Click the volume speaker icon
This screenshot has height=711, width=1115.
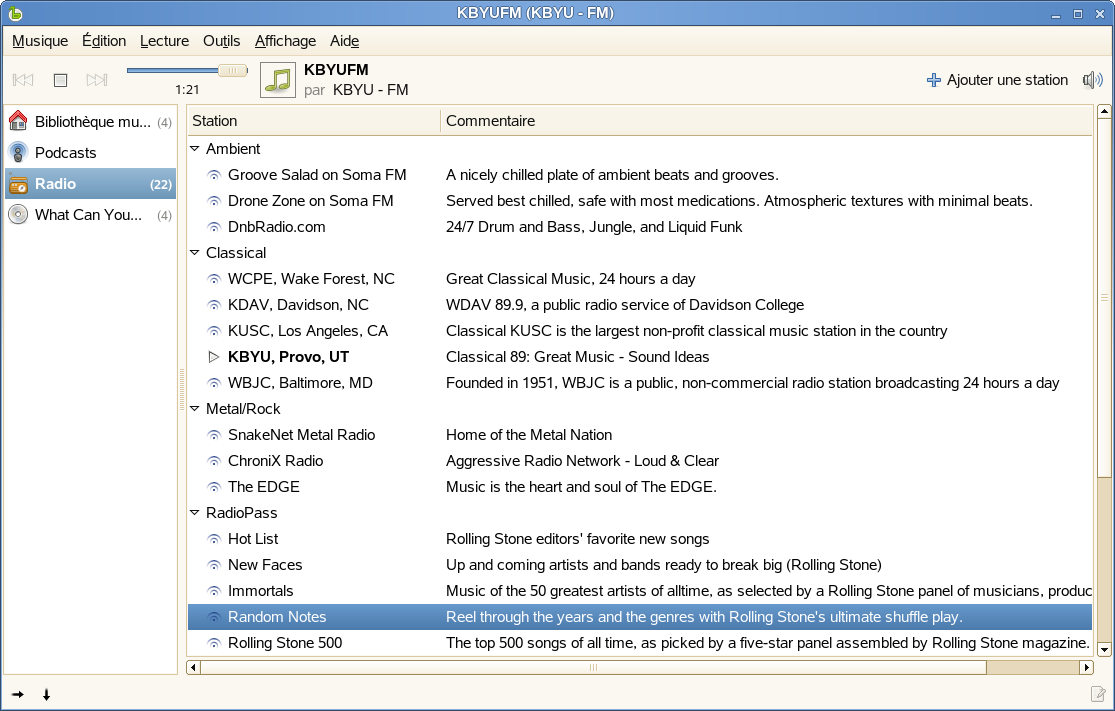(x=1092, y=80)
